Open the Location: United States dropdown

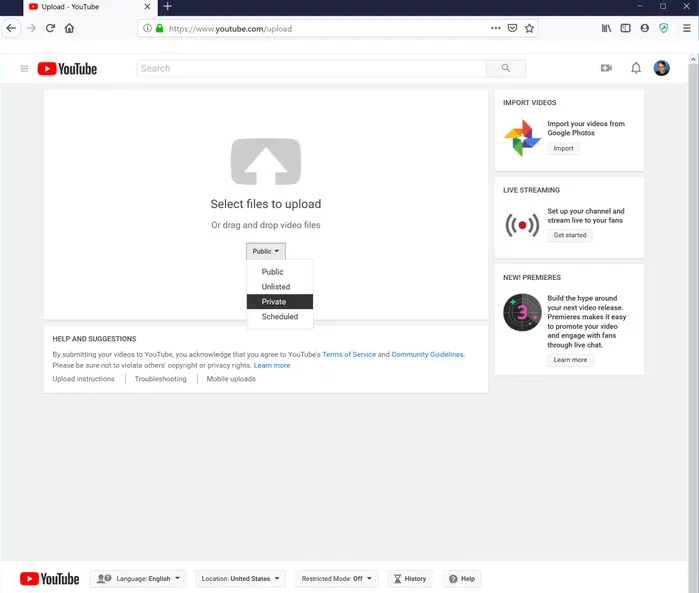pos(240,579)
